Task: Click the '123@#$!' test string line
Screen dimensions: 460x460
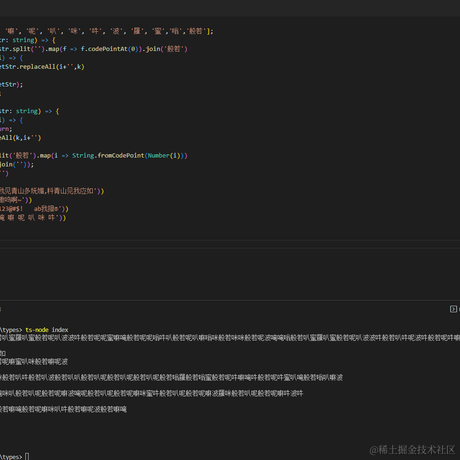Action: coord(34,209)
